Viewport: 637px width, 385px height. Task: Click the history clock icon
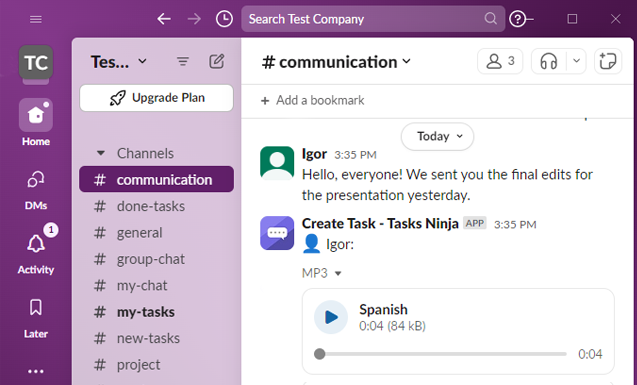pyautogui.click(x=224, y=19)
